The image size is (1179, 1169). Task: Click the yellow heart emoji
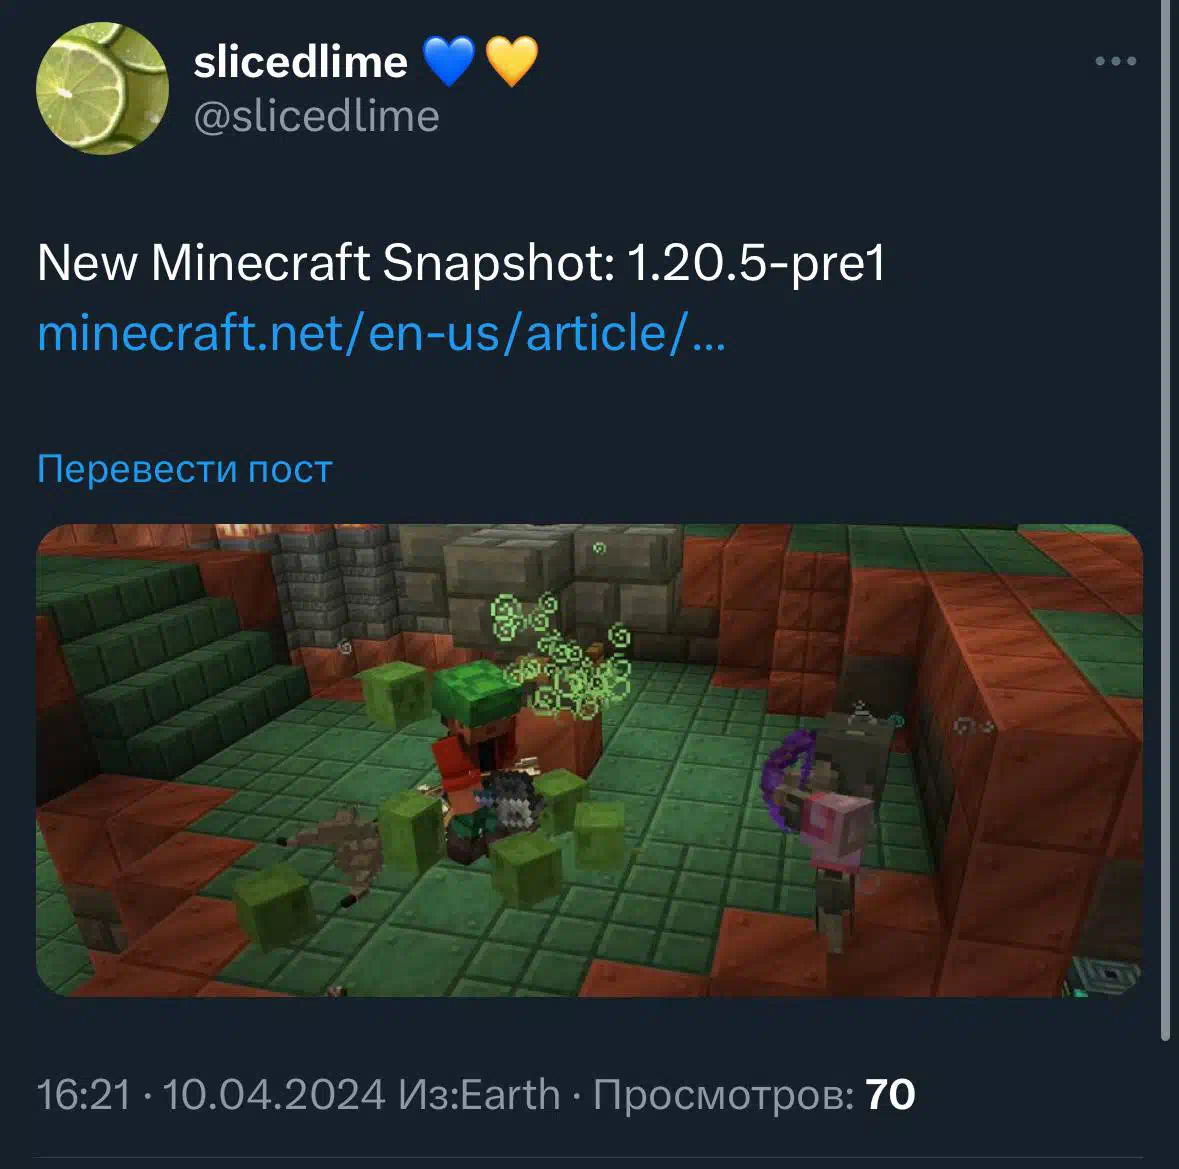(511, 61)
